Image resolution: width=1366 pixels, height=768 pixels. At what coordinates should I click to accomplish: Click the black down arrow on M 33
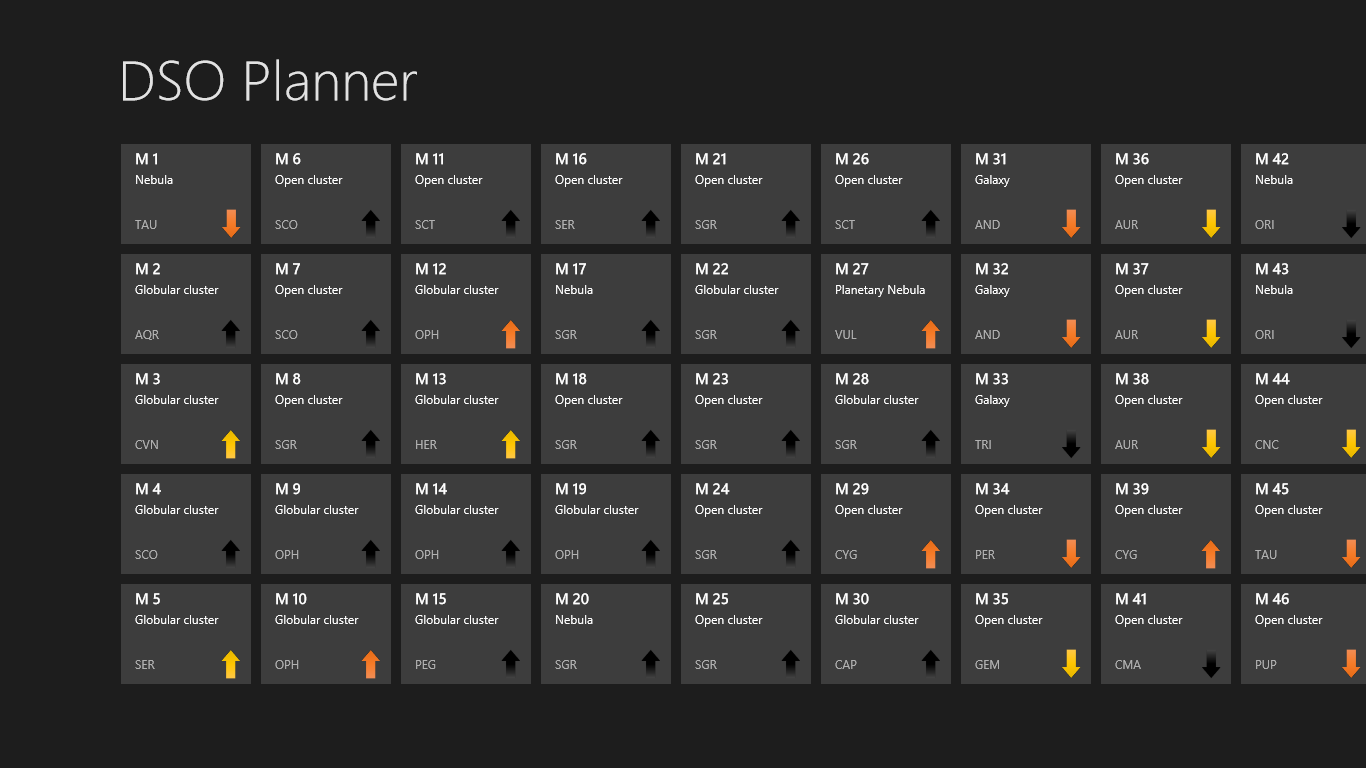click(x=1071, y=443)
